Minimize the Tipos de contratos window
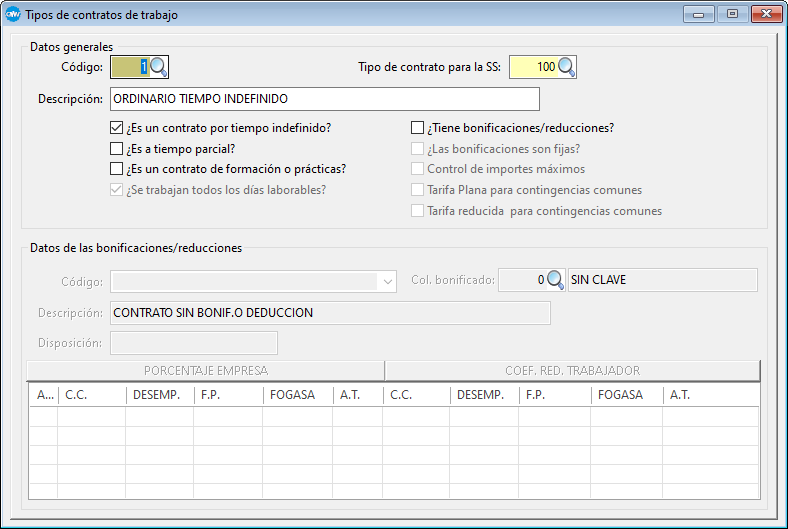This screenshot has height=529, width=788. (x=699, y=13)
